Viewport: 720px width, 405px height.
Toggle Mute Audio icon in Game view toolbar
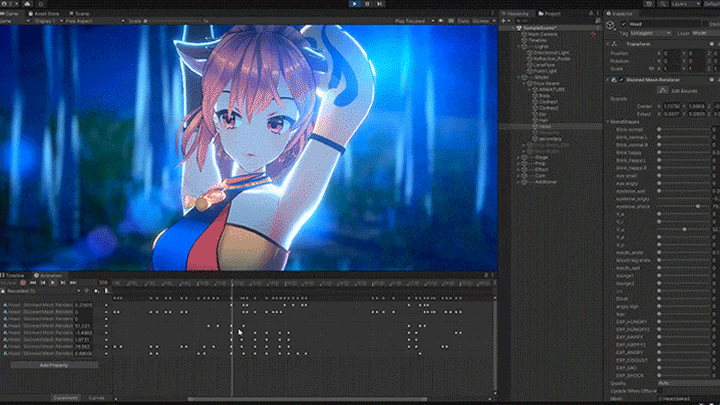tap(441, 21)
